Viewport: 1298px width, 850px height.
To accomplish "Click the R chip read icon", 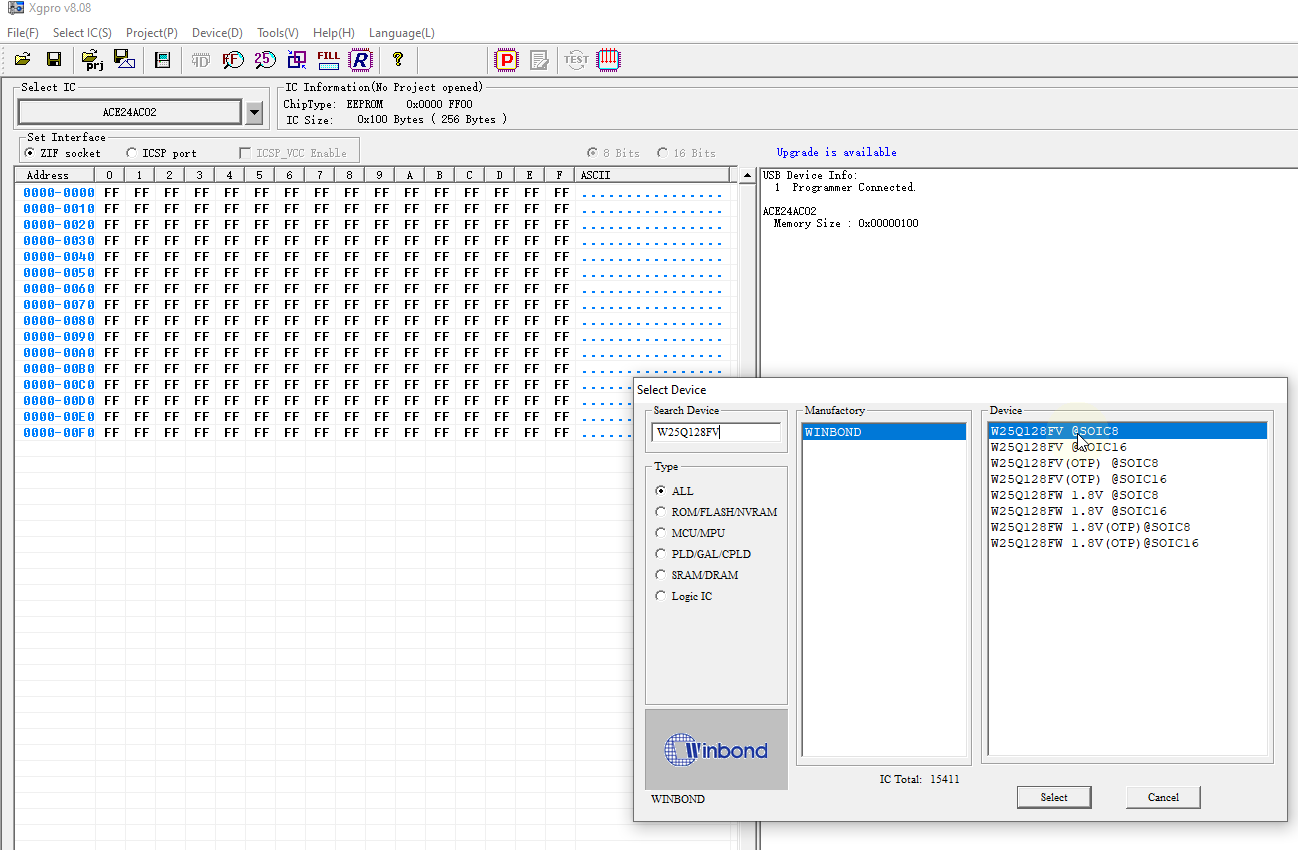I will [360, 60].
